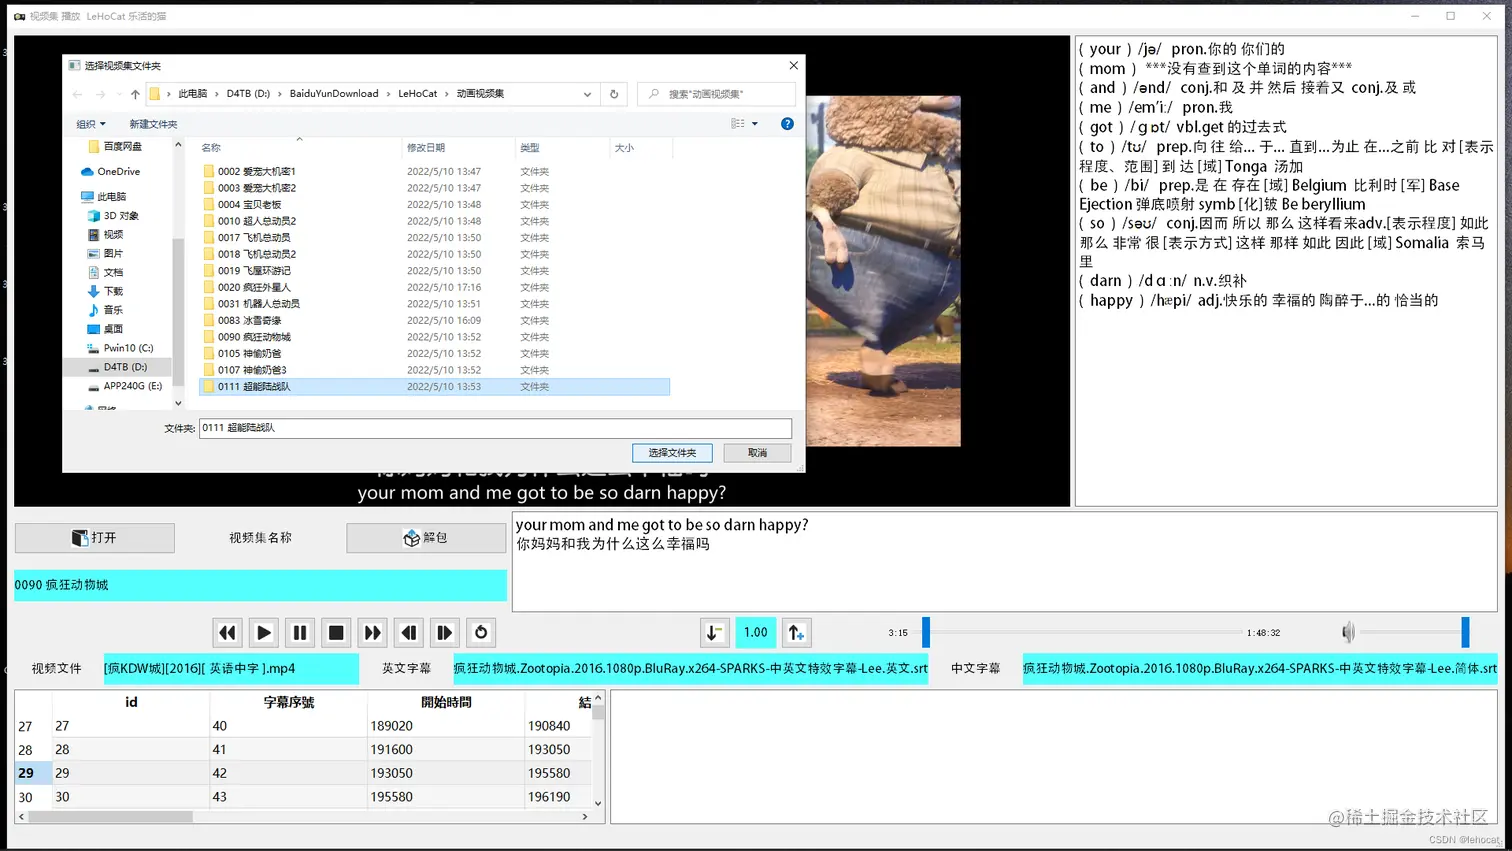Select 音乐 in navigation pane
1512x851 pixels.
105,310
